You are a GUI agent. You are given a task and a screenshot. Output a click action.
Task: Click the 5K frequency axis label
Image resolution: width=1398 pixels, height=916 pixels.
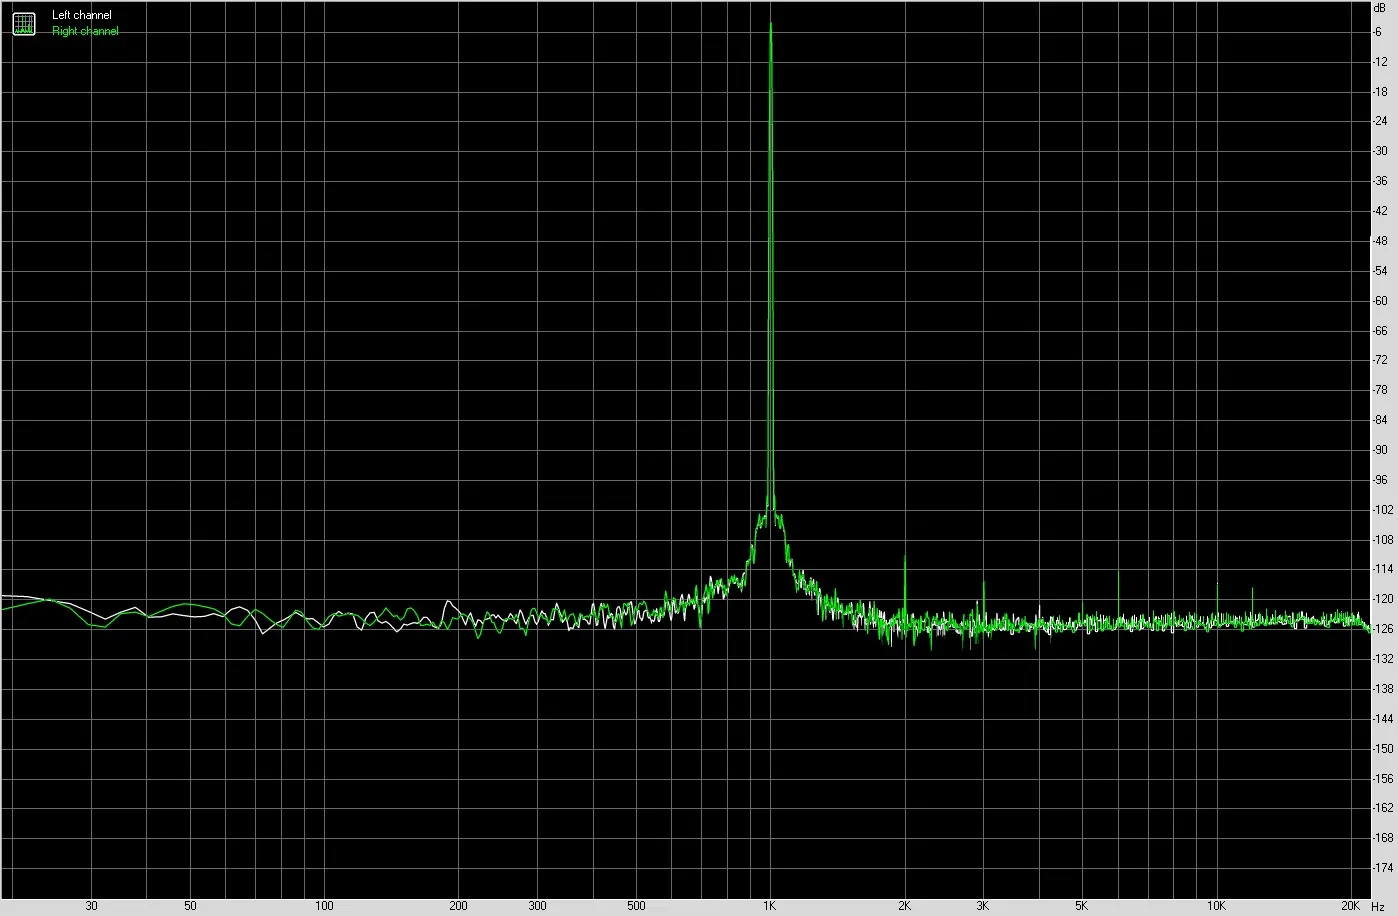1082,906
